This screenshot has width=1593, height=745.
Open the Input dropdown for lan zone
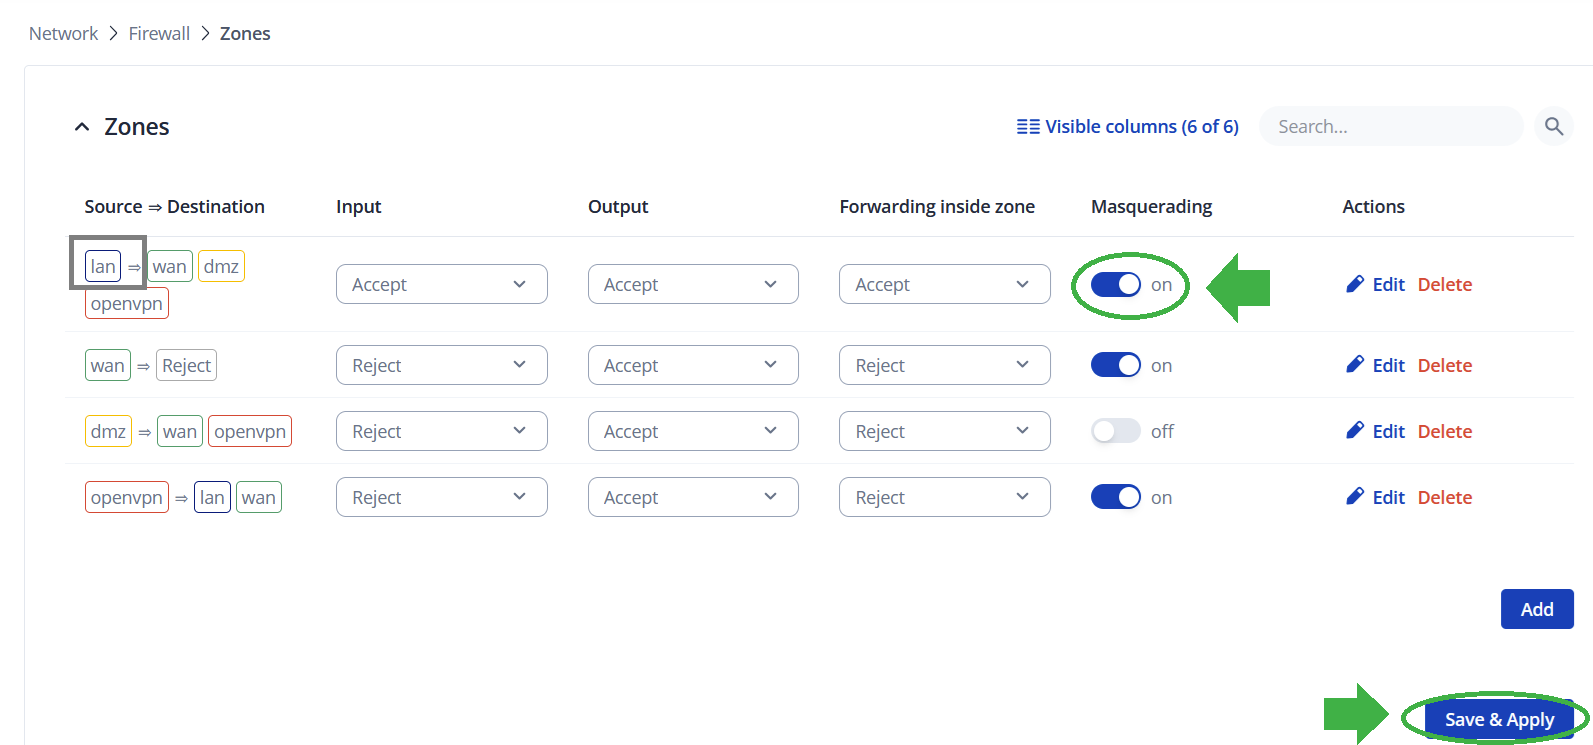(442, 284)
